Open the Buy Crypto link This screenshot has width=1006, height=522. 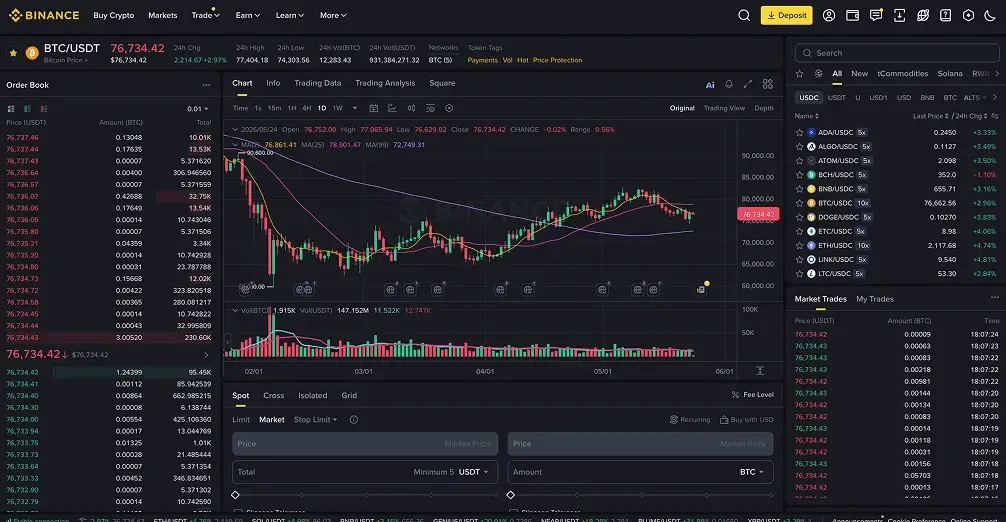tap(114, 15)
